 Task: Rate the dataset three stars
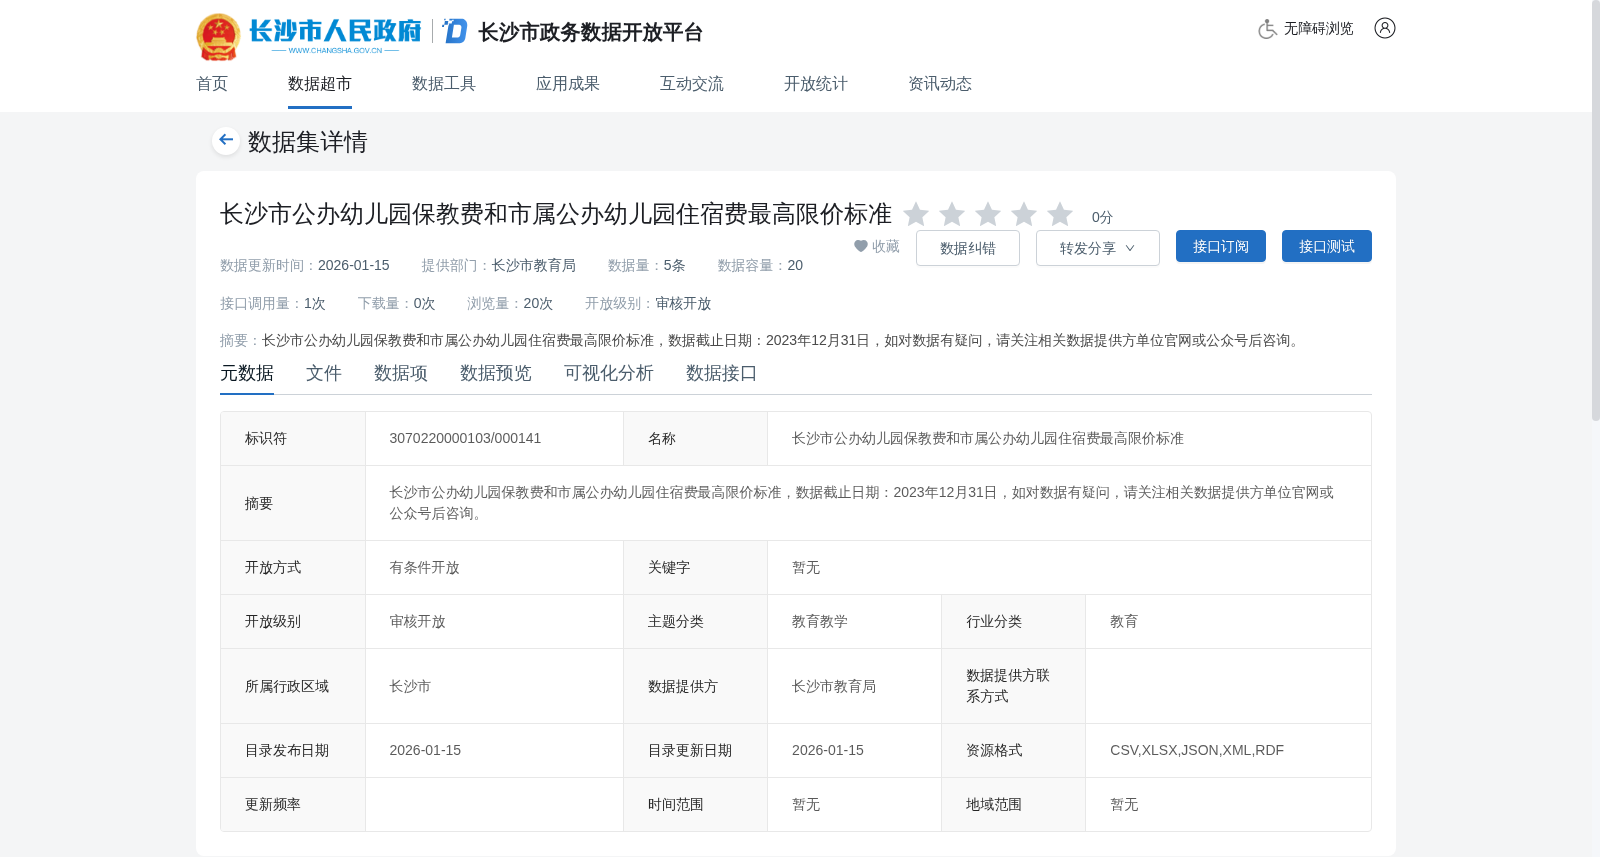(x=988, y=215)
